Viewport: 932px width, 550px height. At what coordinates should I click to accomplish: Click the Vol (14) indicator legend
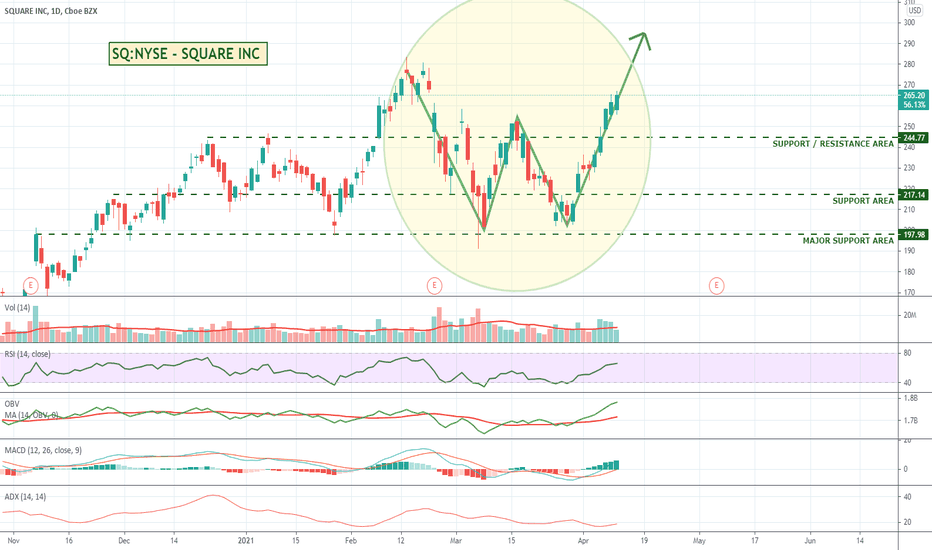click(17, 307)
